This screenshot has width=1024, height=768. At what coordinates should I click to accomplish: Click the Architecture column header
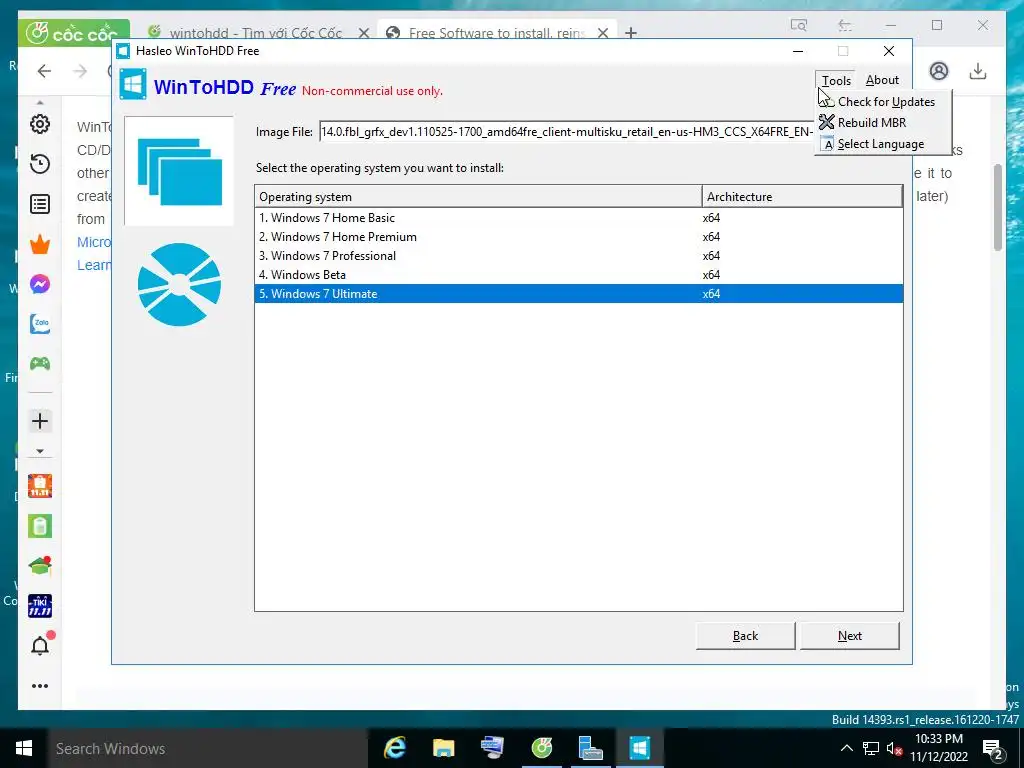click(x=803, y=197)
